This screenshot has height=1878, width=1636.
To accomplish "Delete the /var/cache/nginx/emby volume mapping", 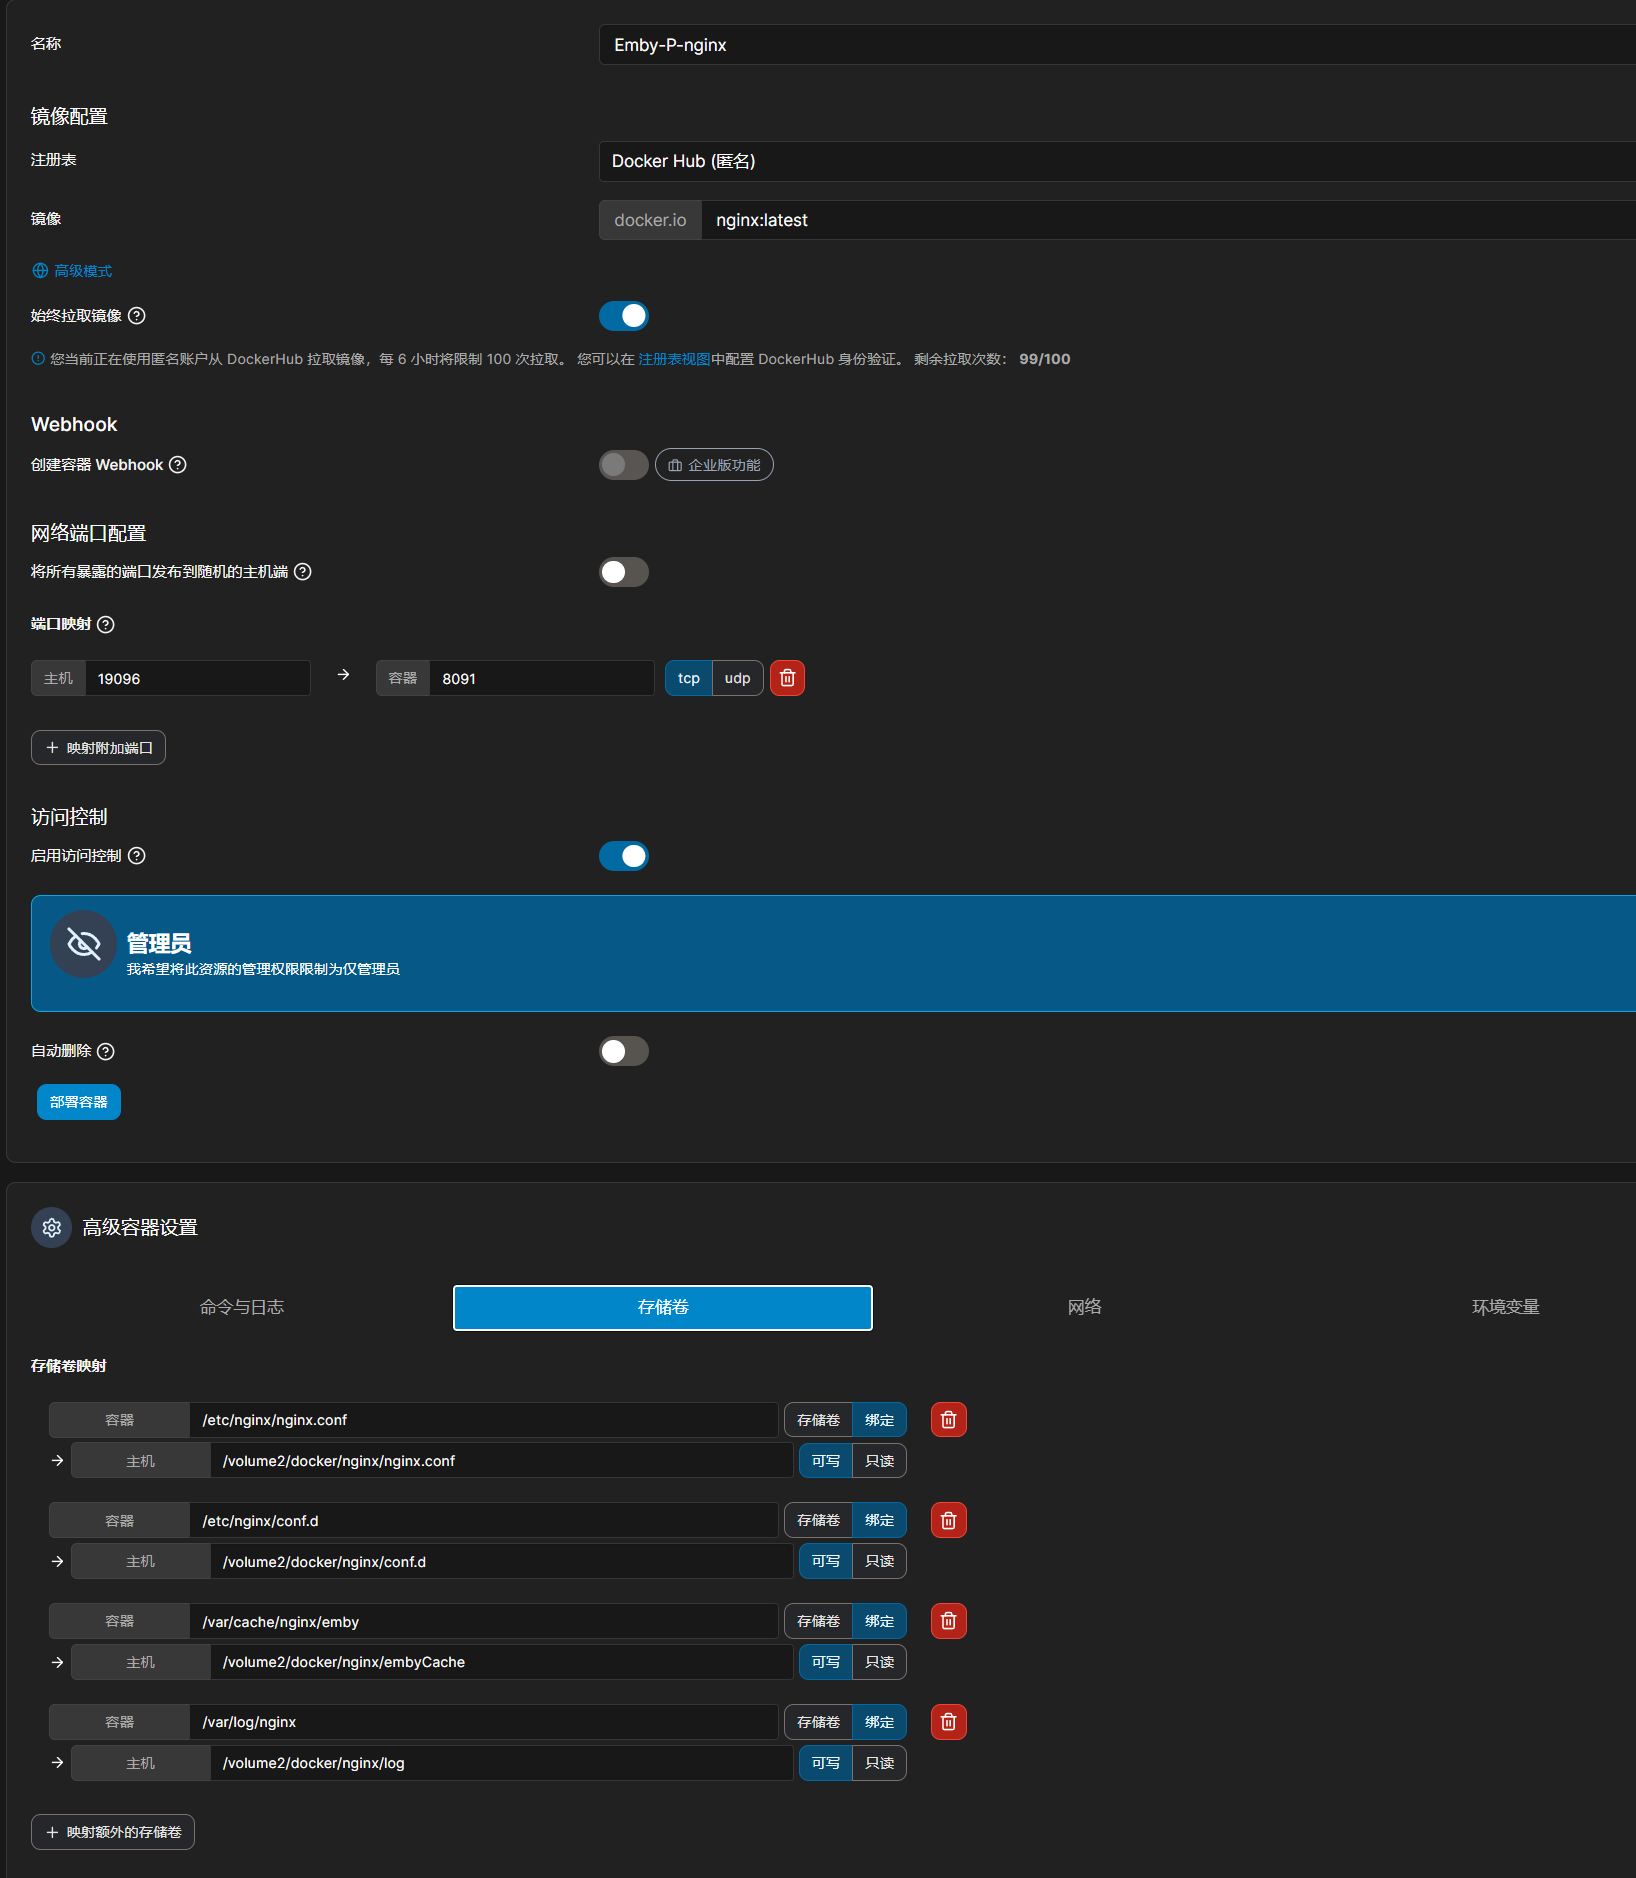I will (x=949, y=1621).
